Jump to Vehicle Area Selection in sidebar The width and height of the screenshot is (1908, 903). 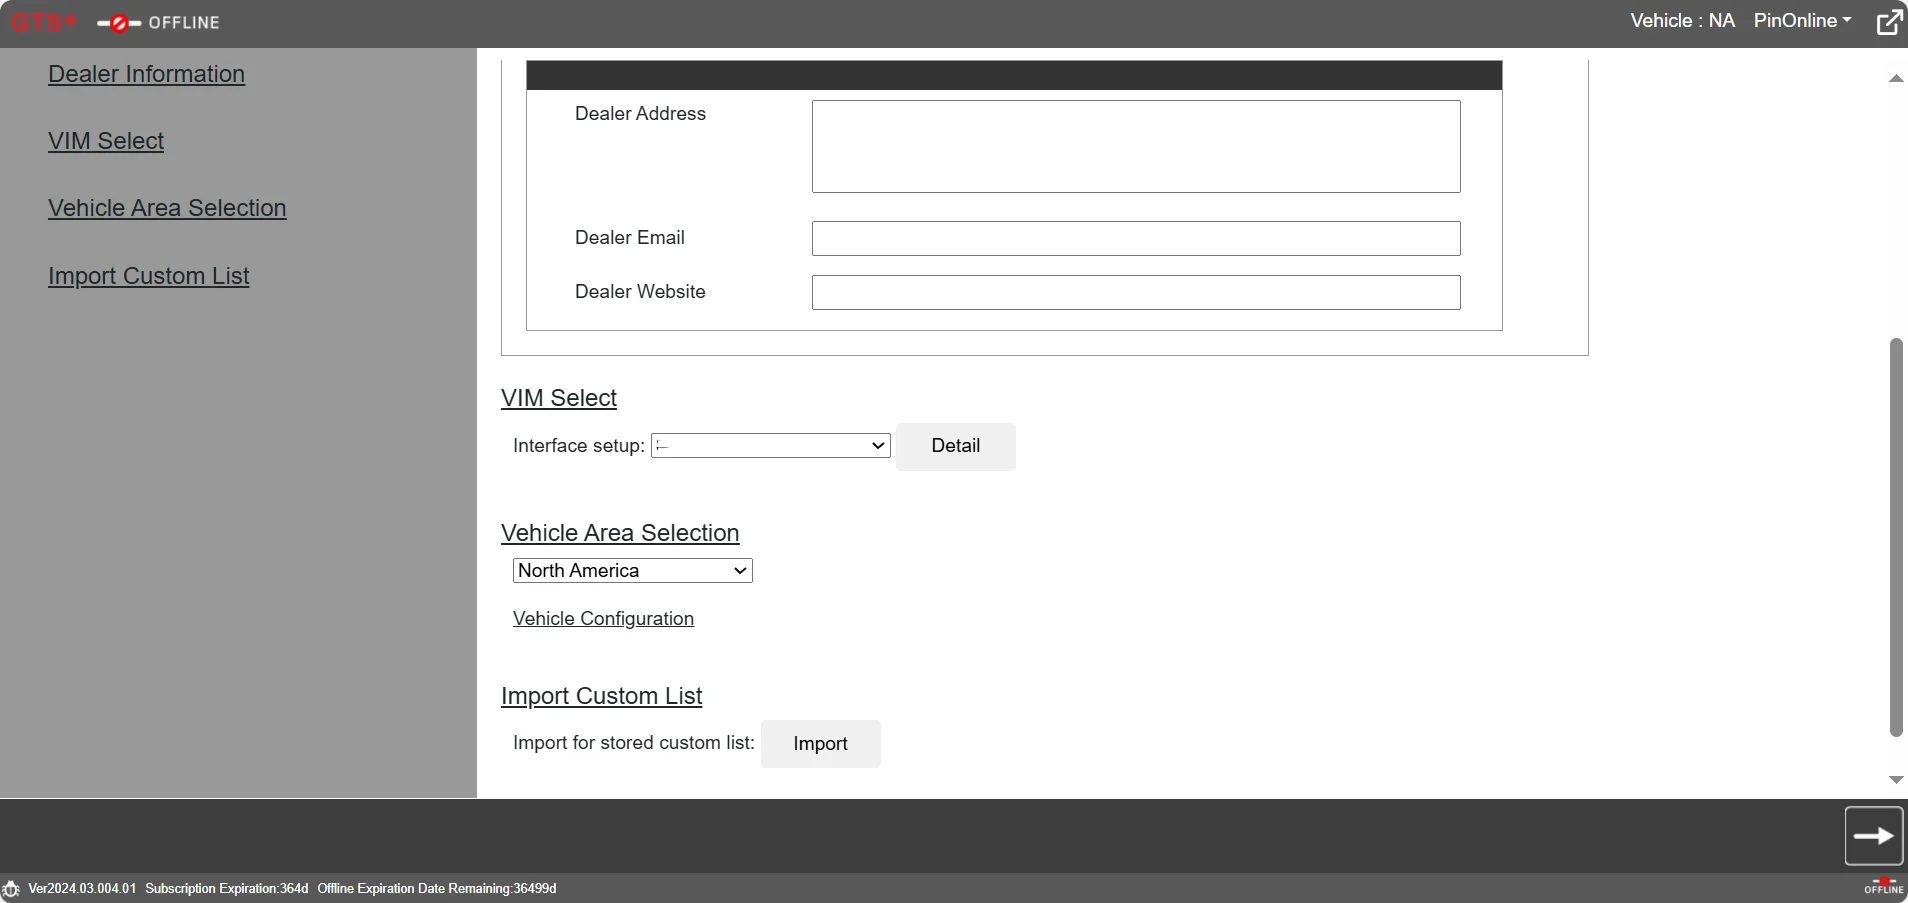(167, 208)
